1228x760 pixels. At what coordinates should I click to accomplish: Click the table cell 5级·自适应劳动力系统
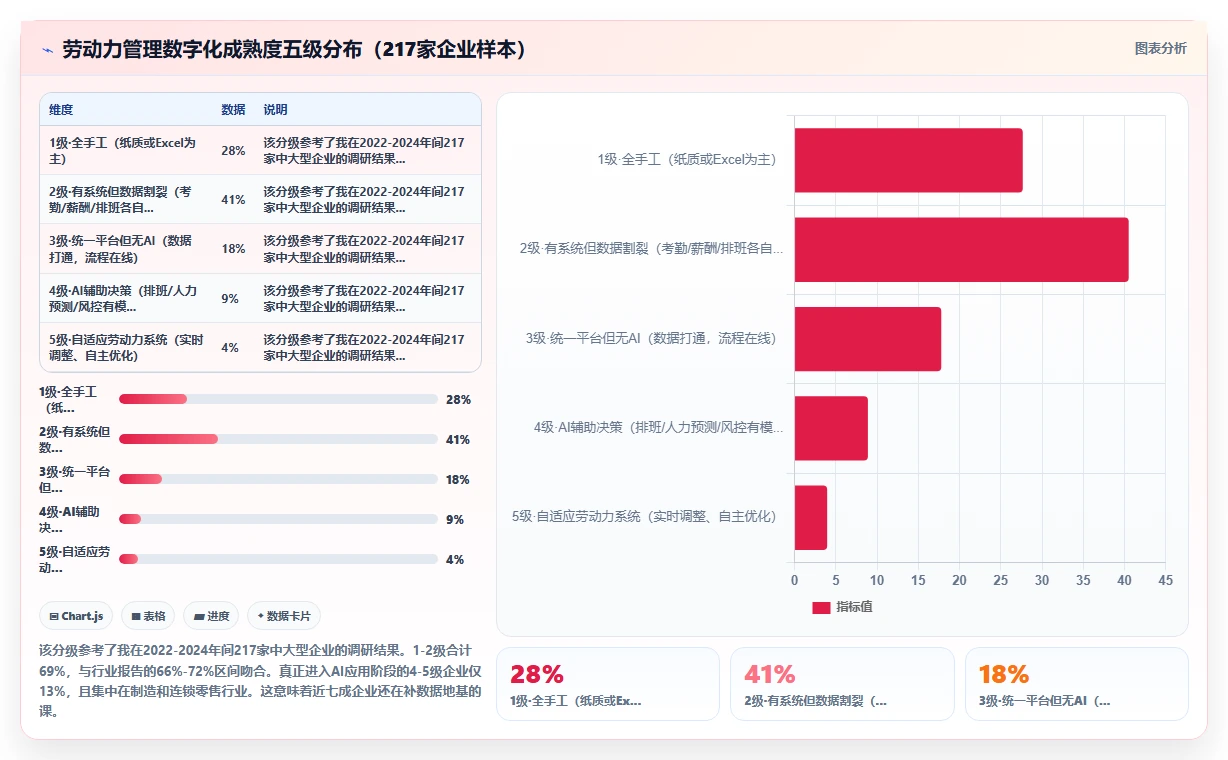point(125,347)
